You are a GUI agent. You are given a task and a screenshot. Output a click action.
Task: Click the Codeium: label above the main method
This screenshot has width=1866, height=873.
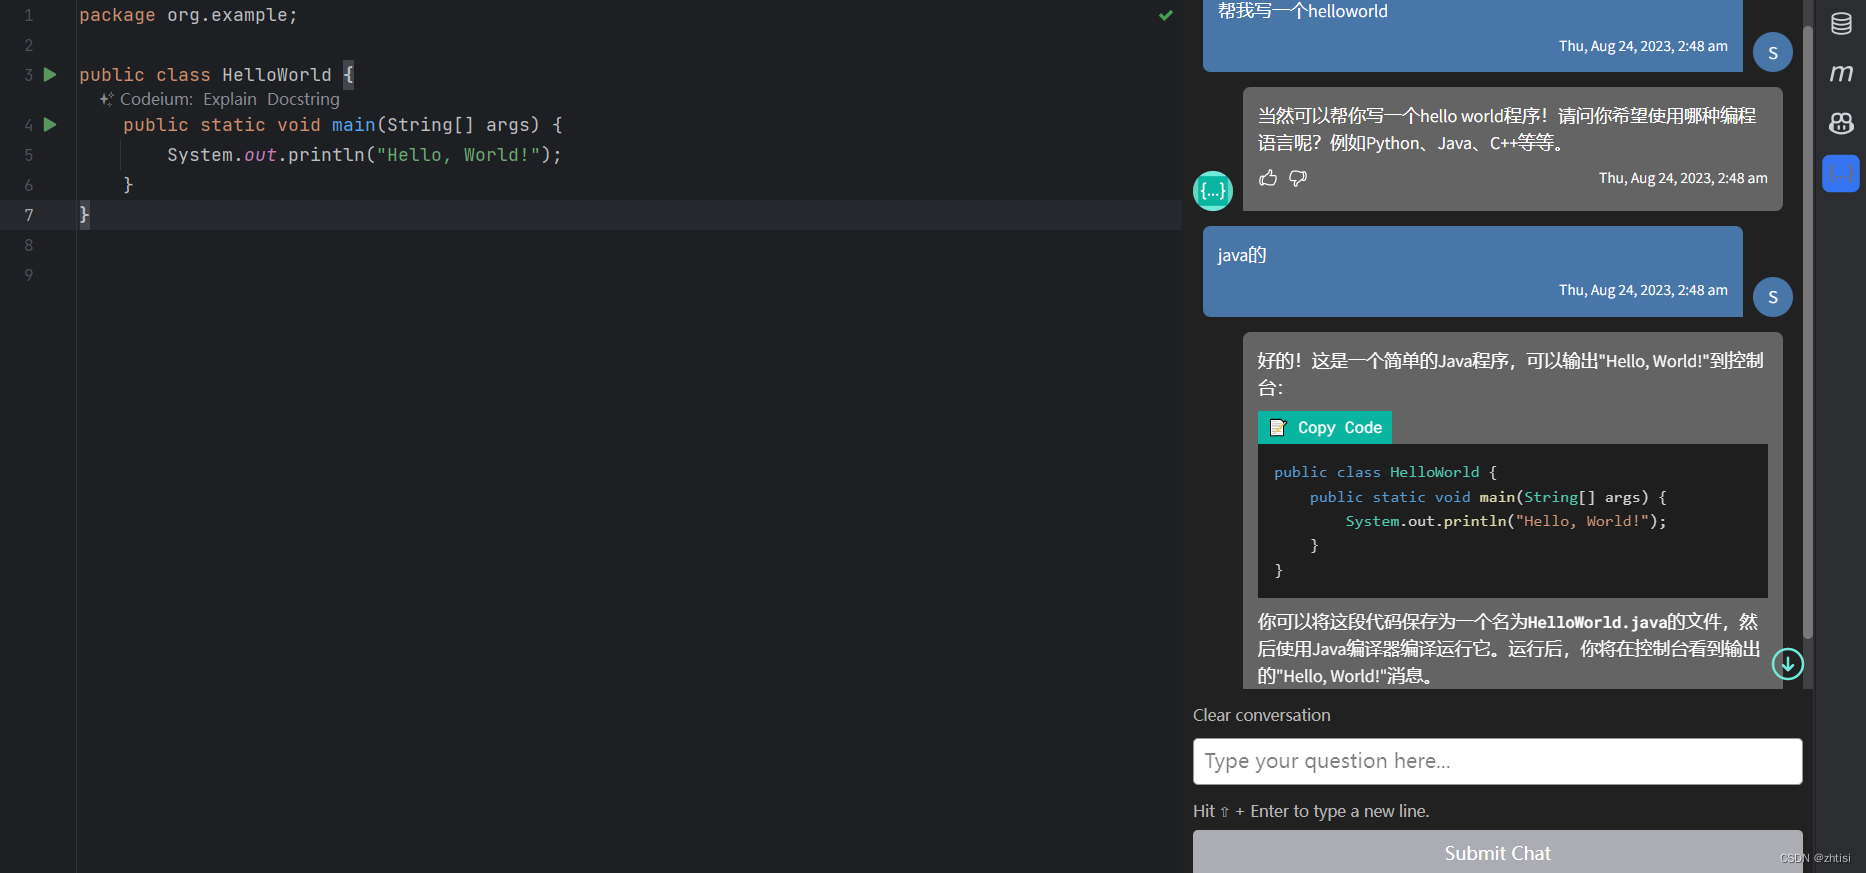pyautogui.click(x=156, y=99)
